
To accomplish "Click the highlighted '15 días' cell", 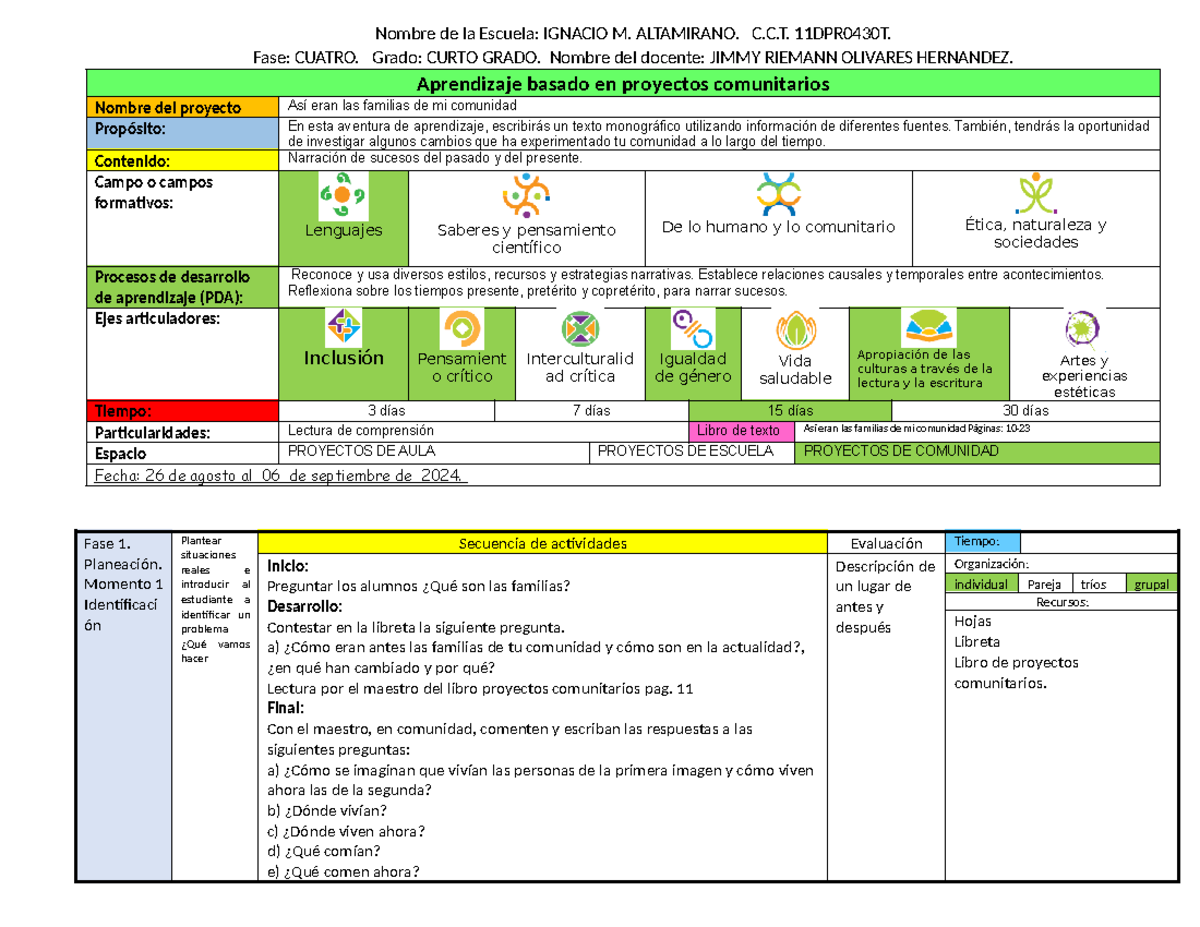I will pyautogui.click(x=790, y=410).
